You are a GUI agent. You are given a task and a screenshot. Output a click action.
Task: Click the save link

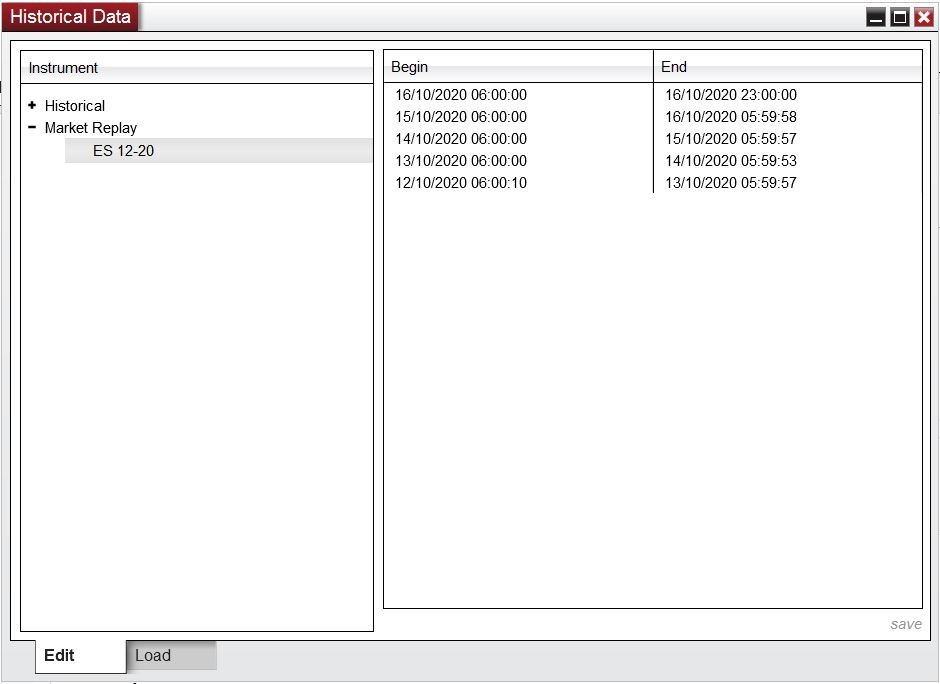tap(906, 624)
